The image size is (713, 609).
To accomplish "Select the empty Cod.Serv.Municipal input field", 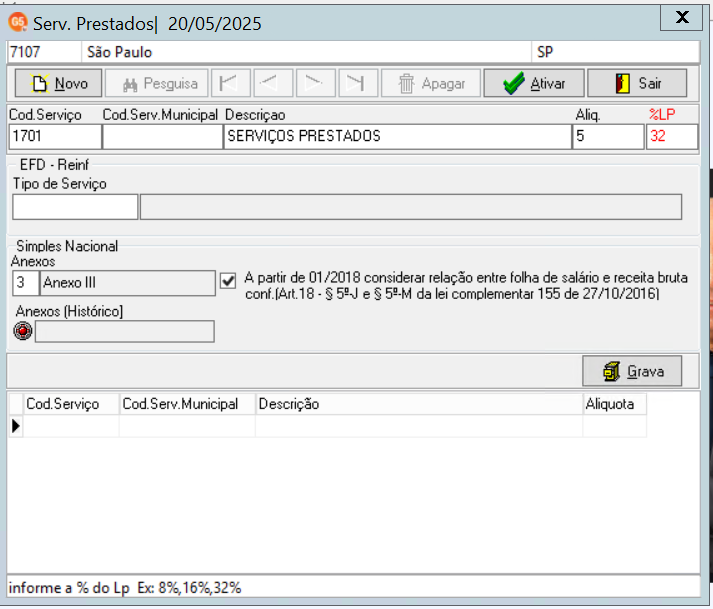I will point(163,136).
